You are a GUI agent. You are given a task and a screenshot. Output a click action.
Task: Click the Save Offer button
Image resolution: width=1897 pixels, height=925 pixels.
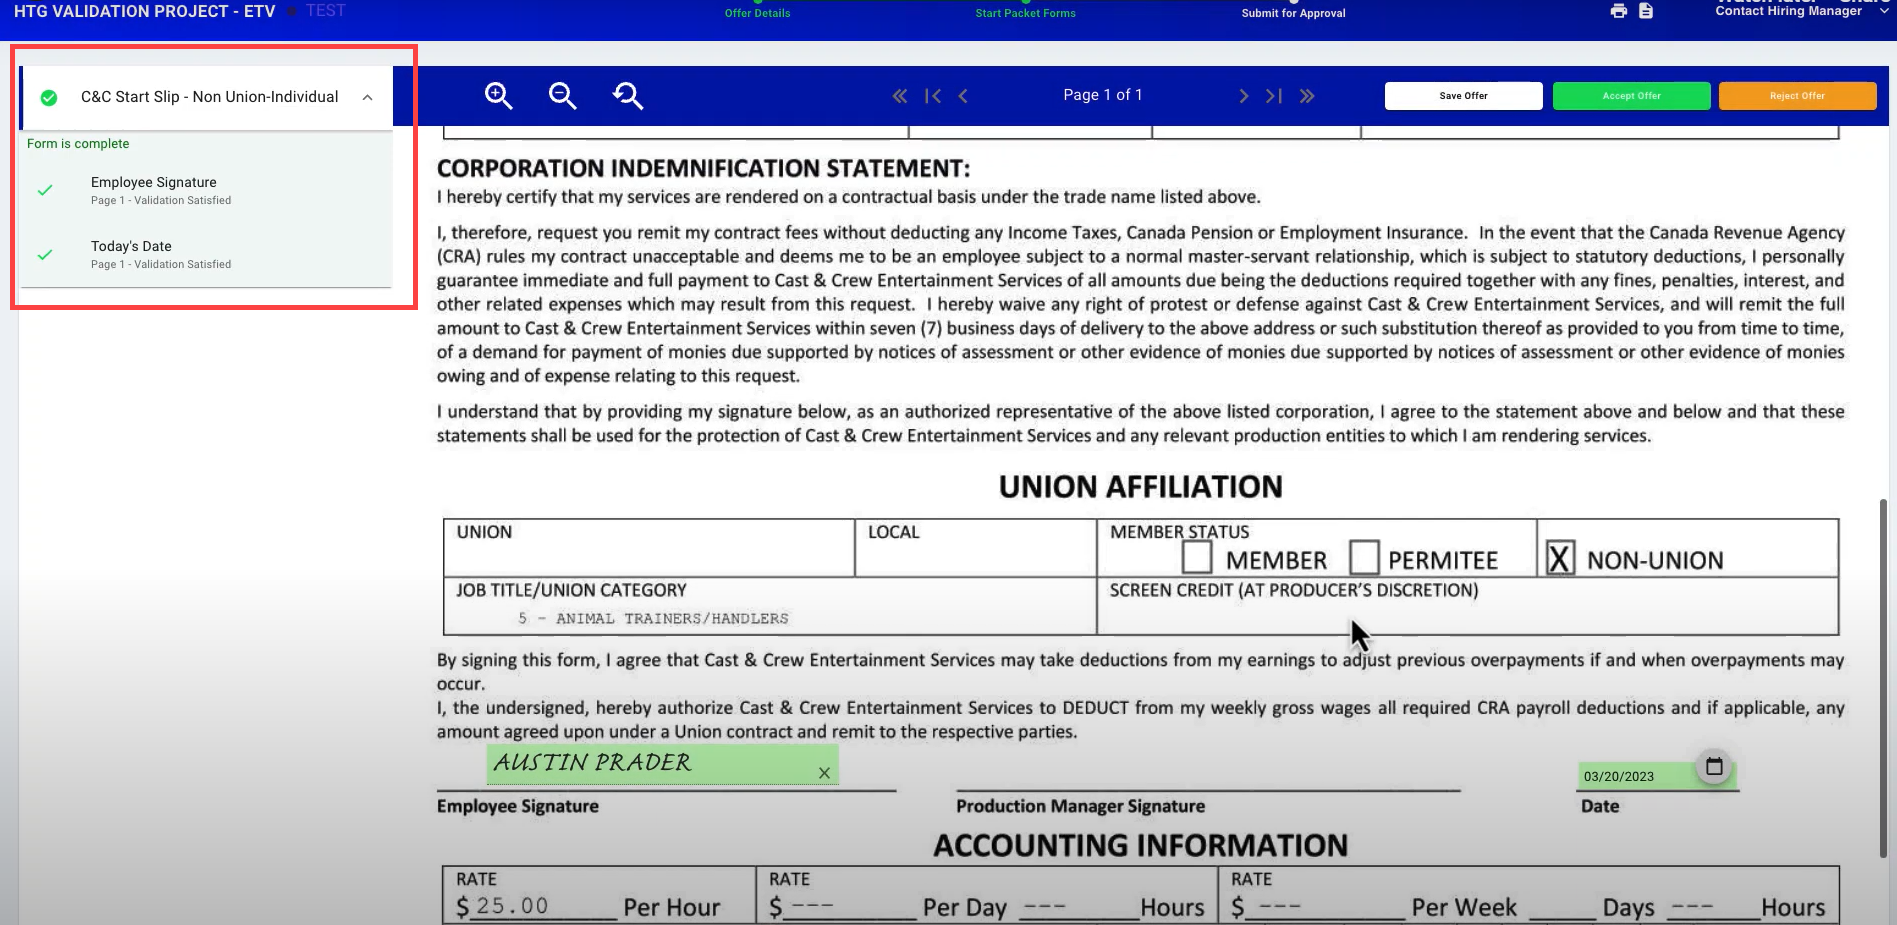point(1463,96)
